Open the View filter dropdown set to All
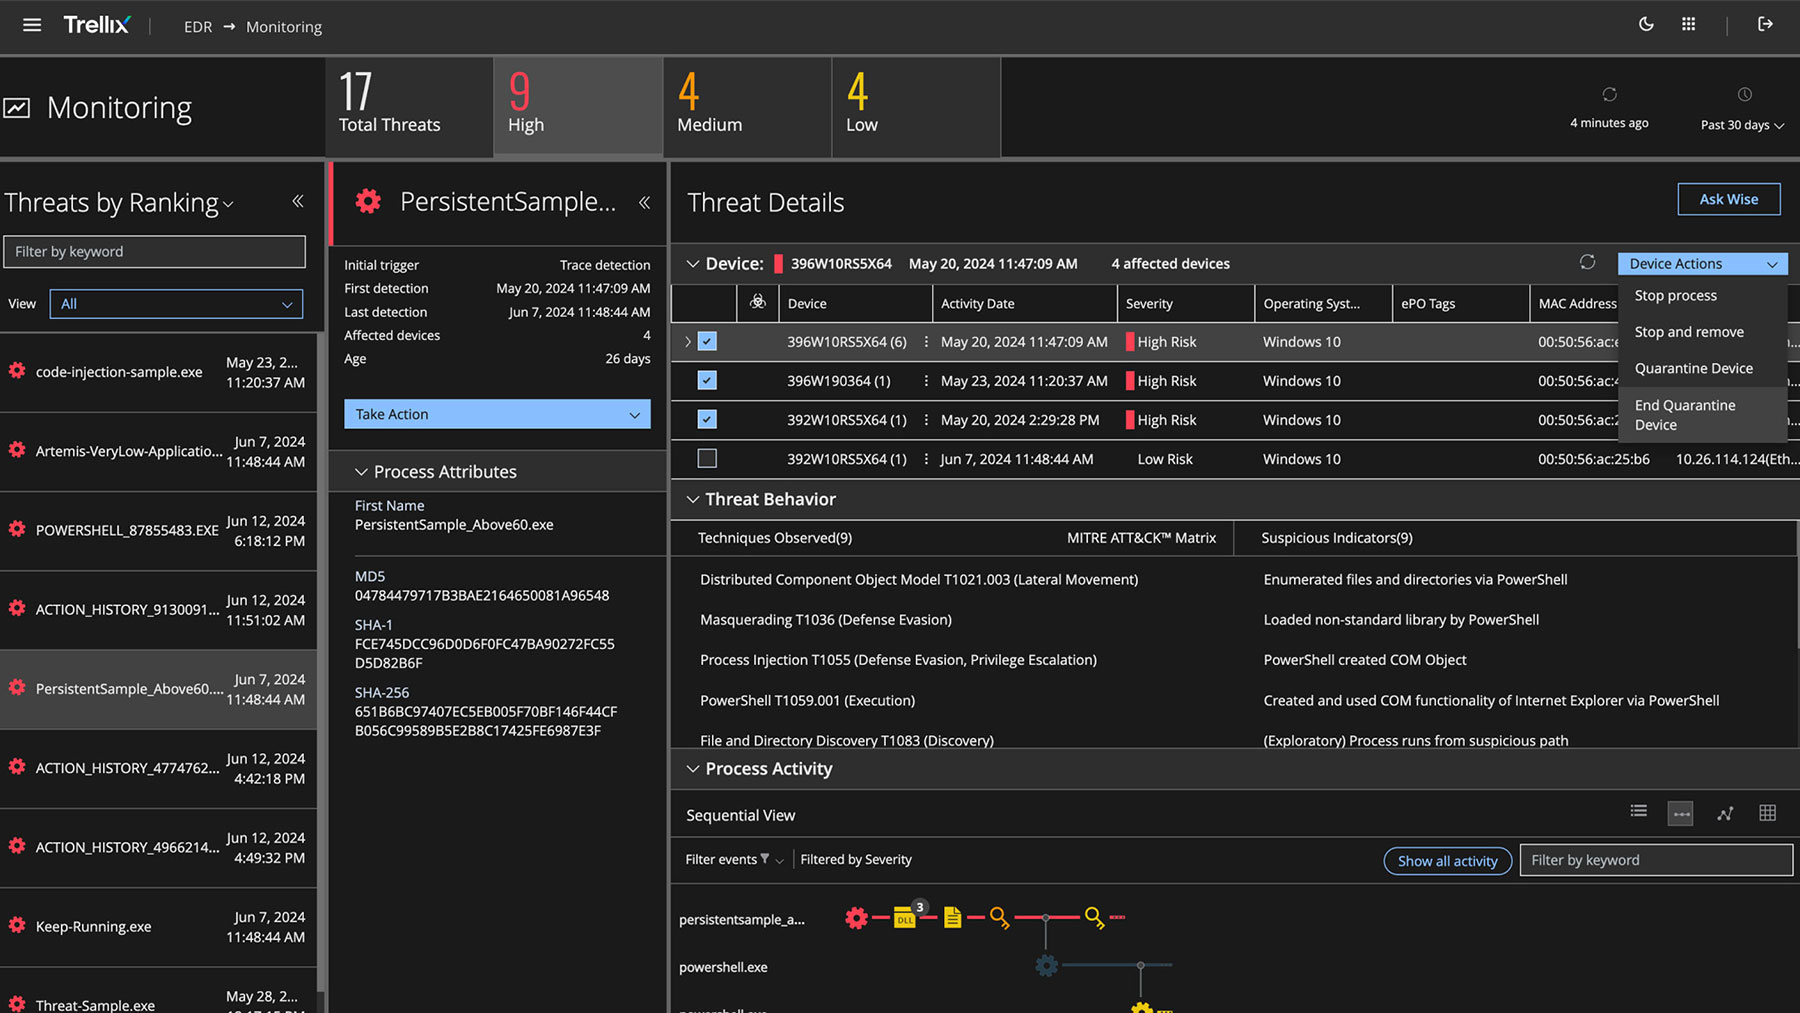 (x=176, y=304)
